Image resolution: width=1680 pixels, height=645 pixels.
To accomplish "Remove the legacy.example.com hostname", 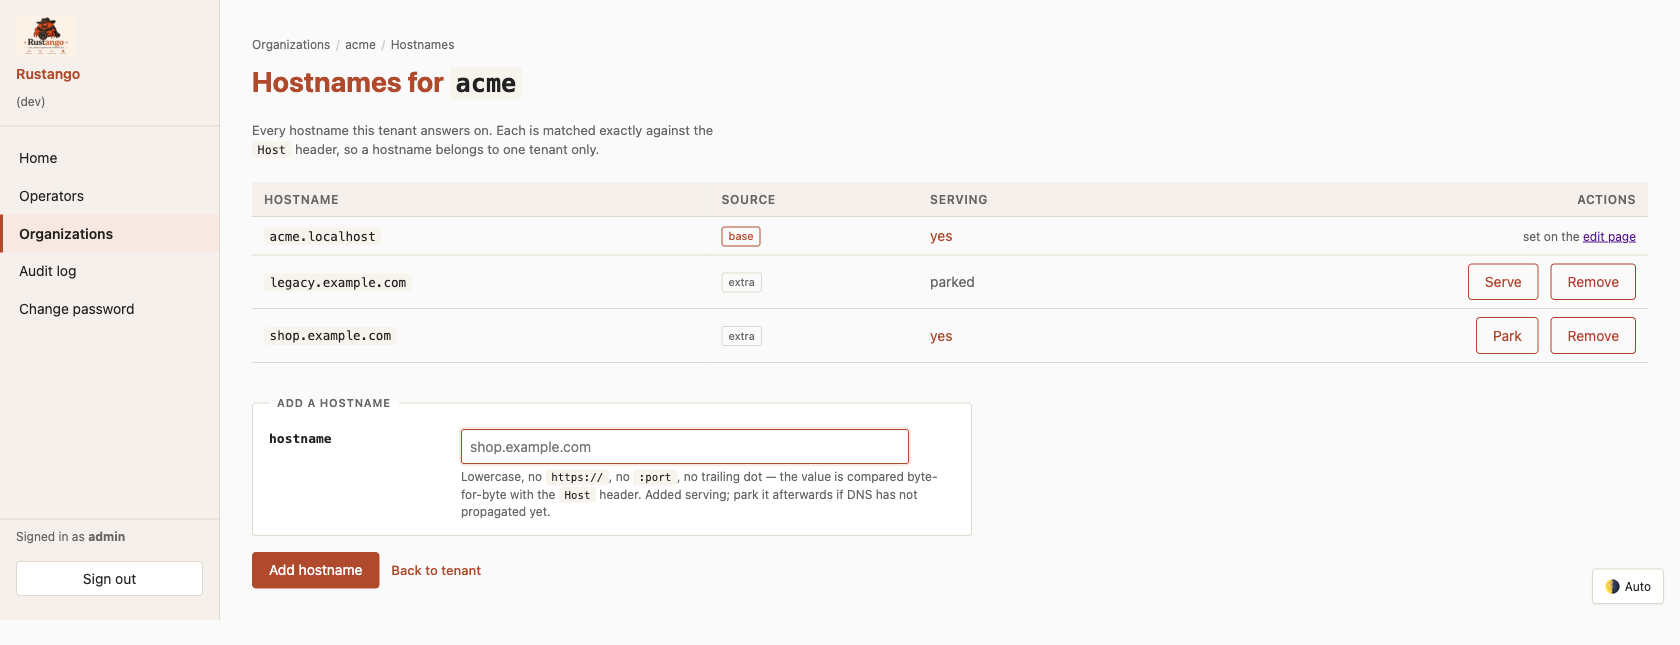I will (1593, 282).
